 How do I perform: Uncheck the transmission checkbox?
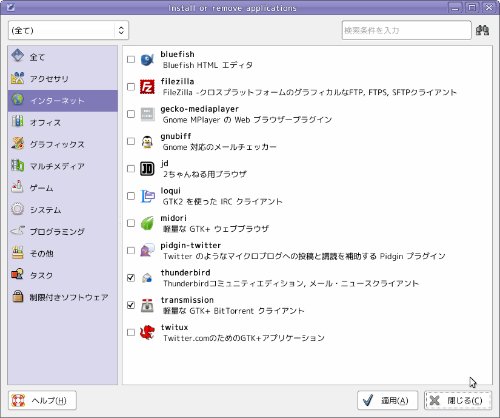[131, 305]
